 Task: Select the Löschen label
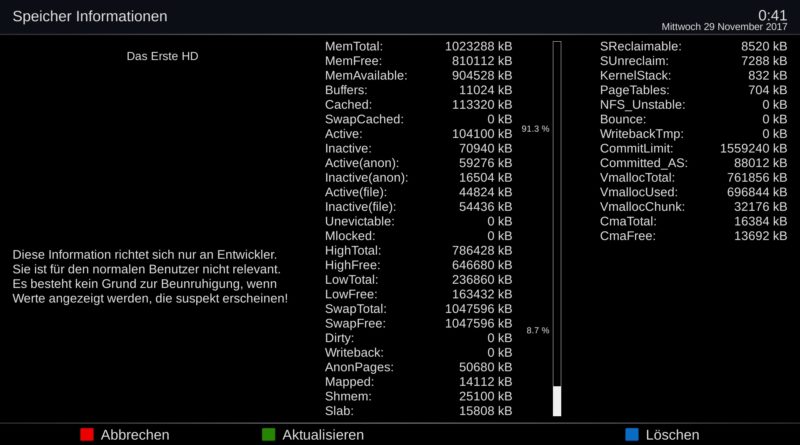click(672, 435)
